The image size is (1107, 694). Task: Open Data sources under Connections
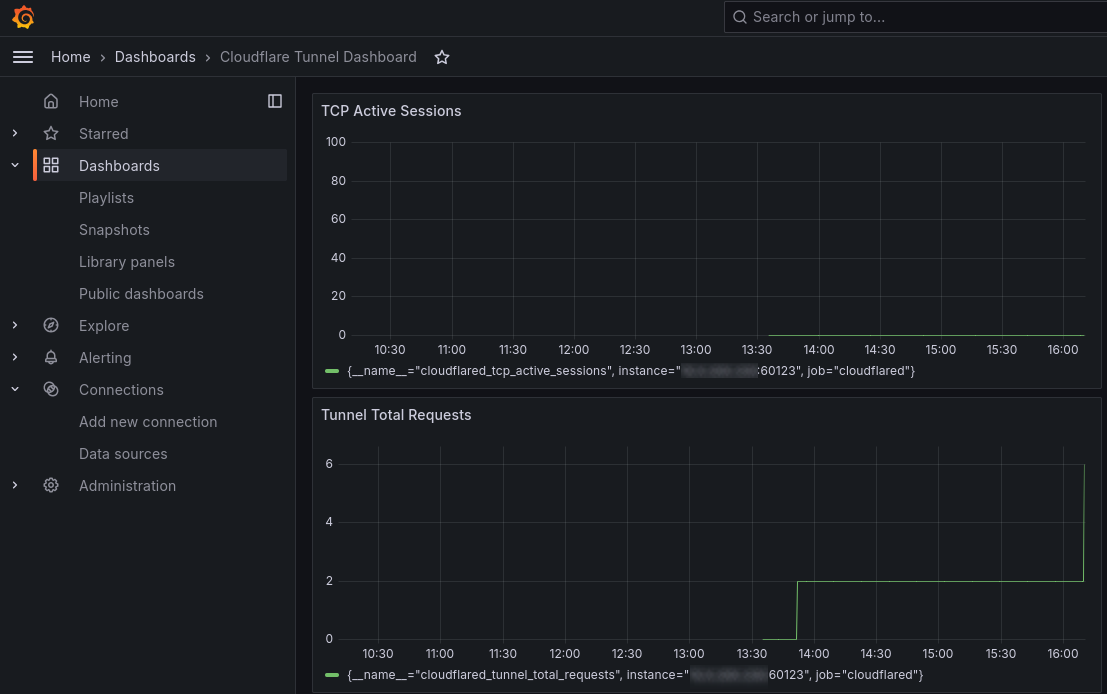point(124,454)
